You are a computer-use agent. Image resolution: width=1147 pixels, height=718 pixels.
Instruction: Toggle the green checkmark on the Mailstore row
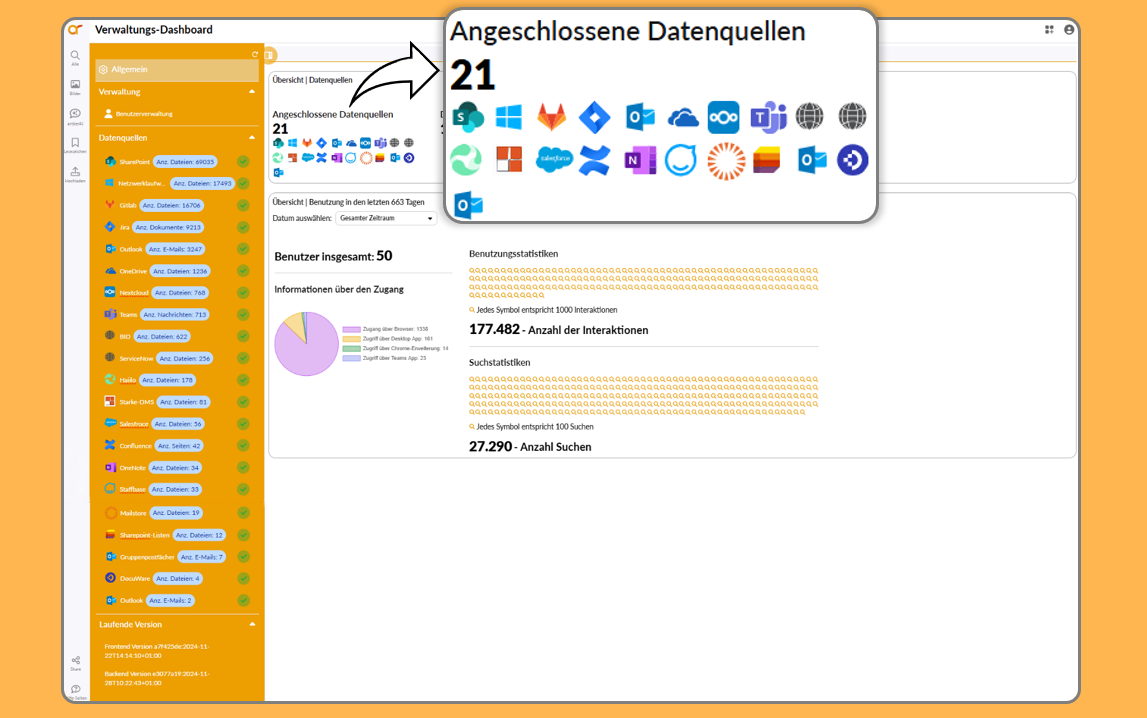pos(243,513)
